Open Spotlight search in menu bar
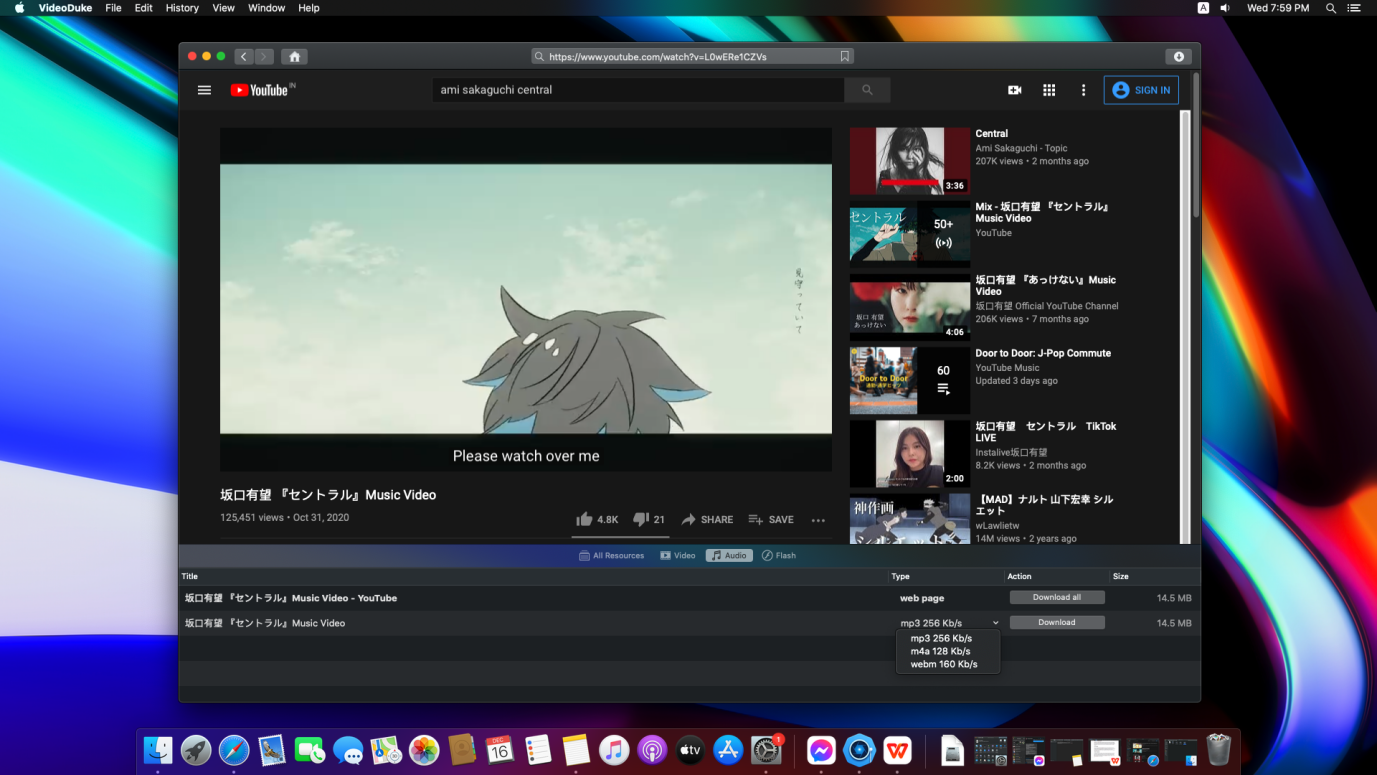Screen dimensions: 1377x775 click(1330, 8)
